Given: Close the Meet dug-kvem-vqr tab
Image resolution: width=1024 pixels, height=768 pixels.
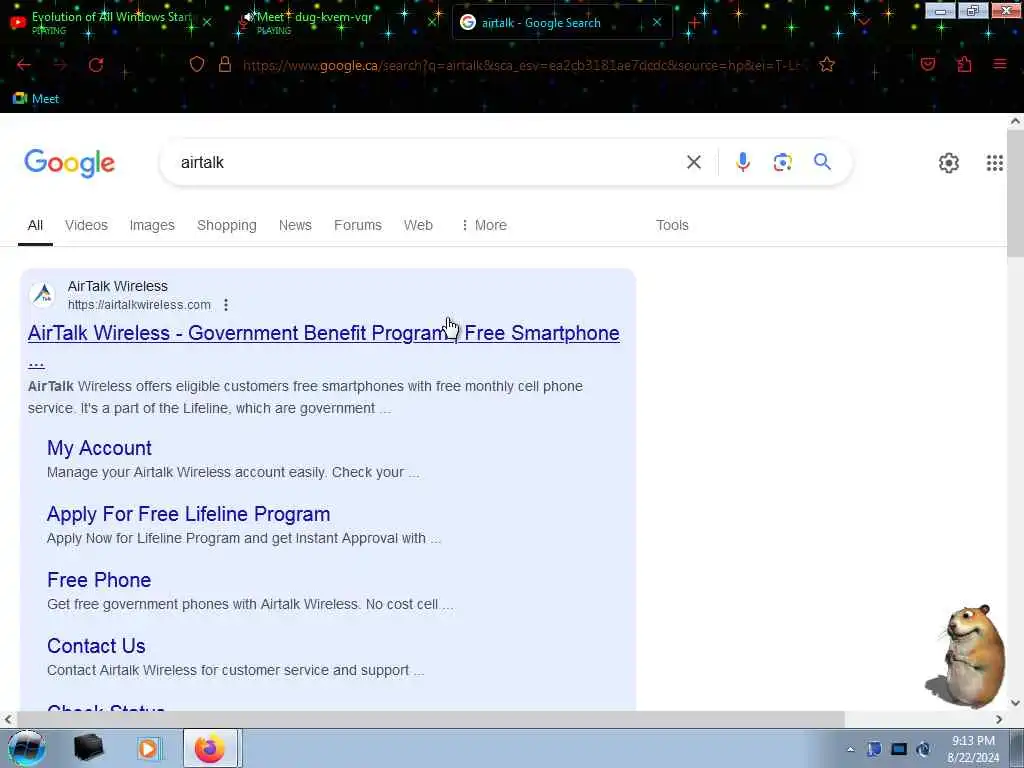Looking at the screenshot, I should (x=432, y=22).
